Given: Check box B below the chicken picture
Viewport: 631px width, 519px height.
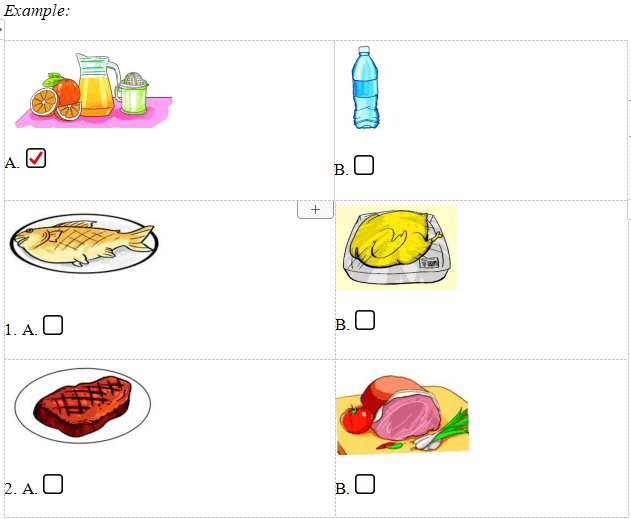Looking at the screenshot, I should (365, 320).
